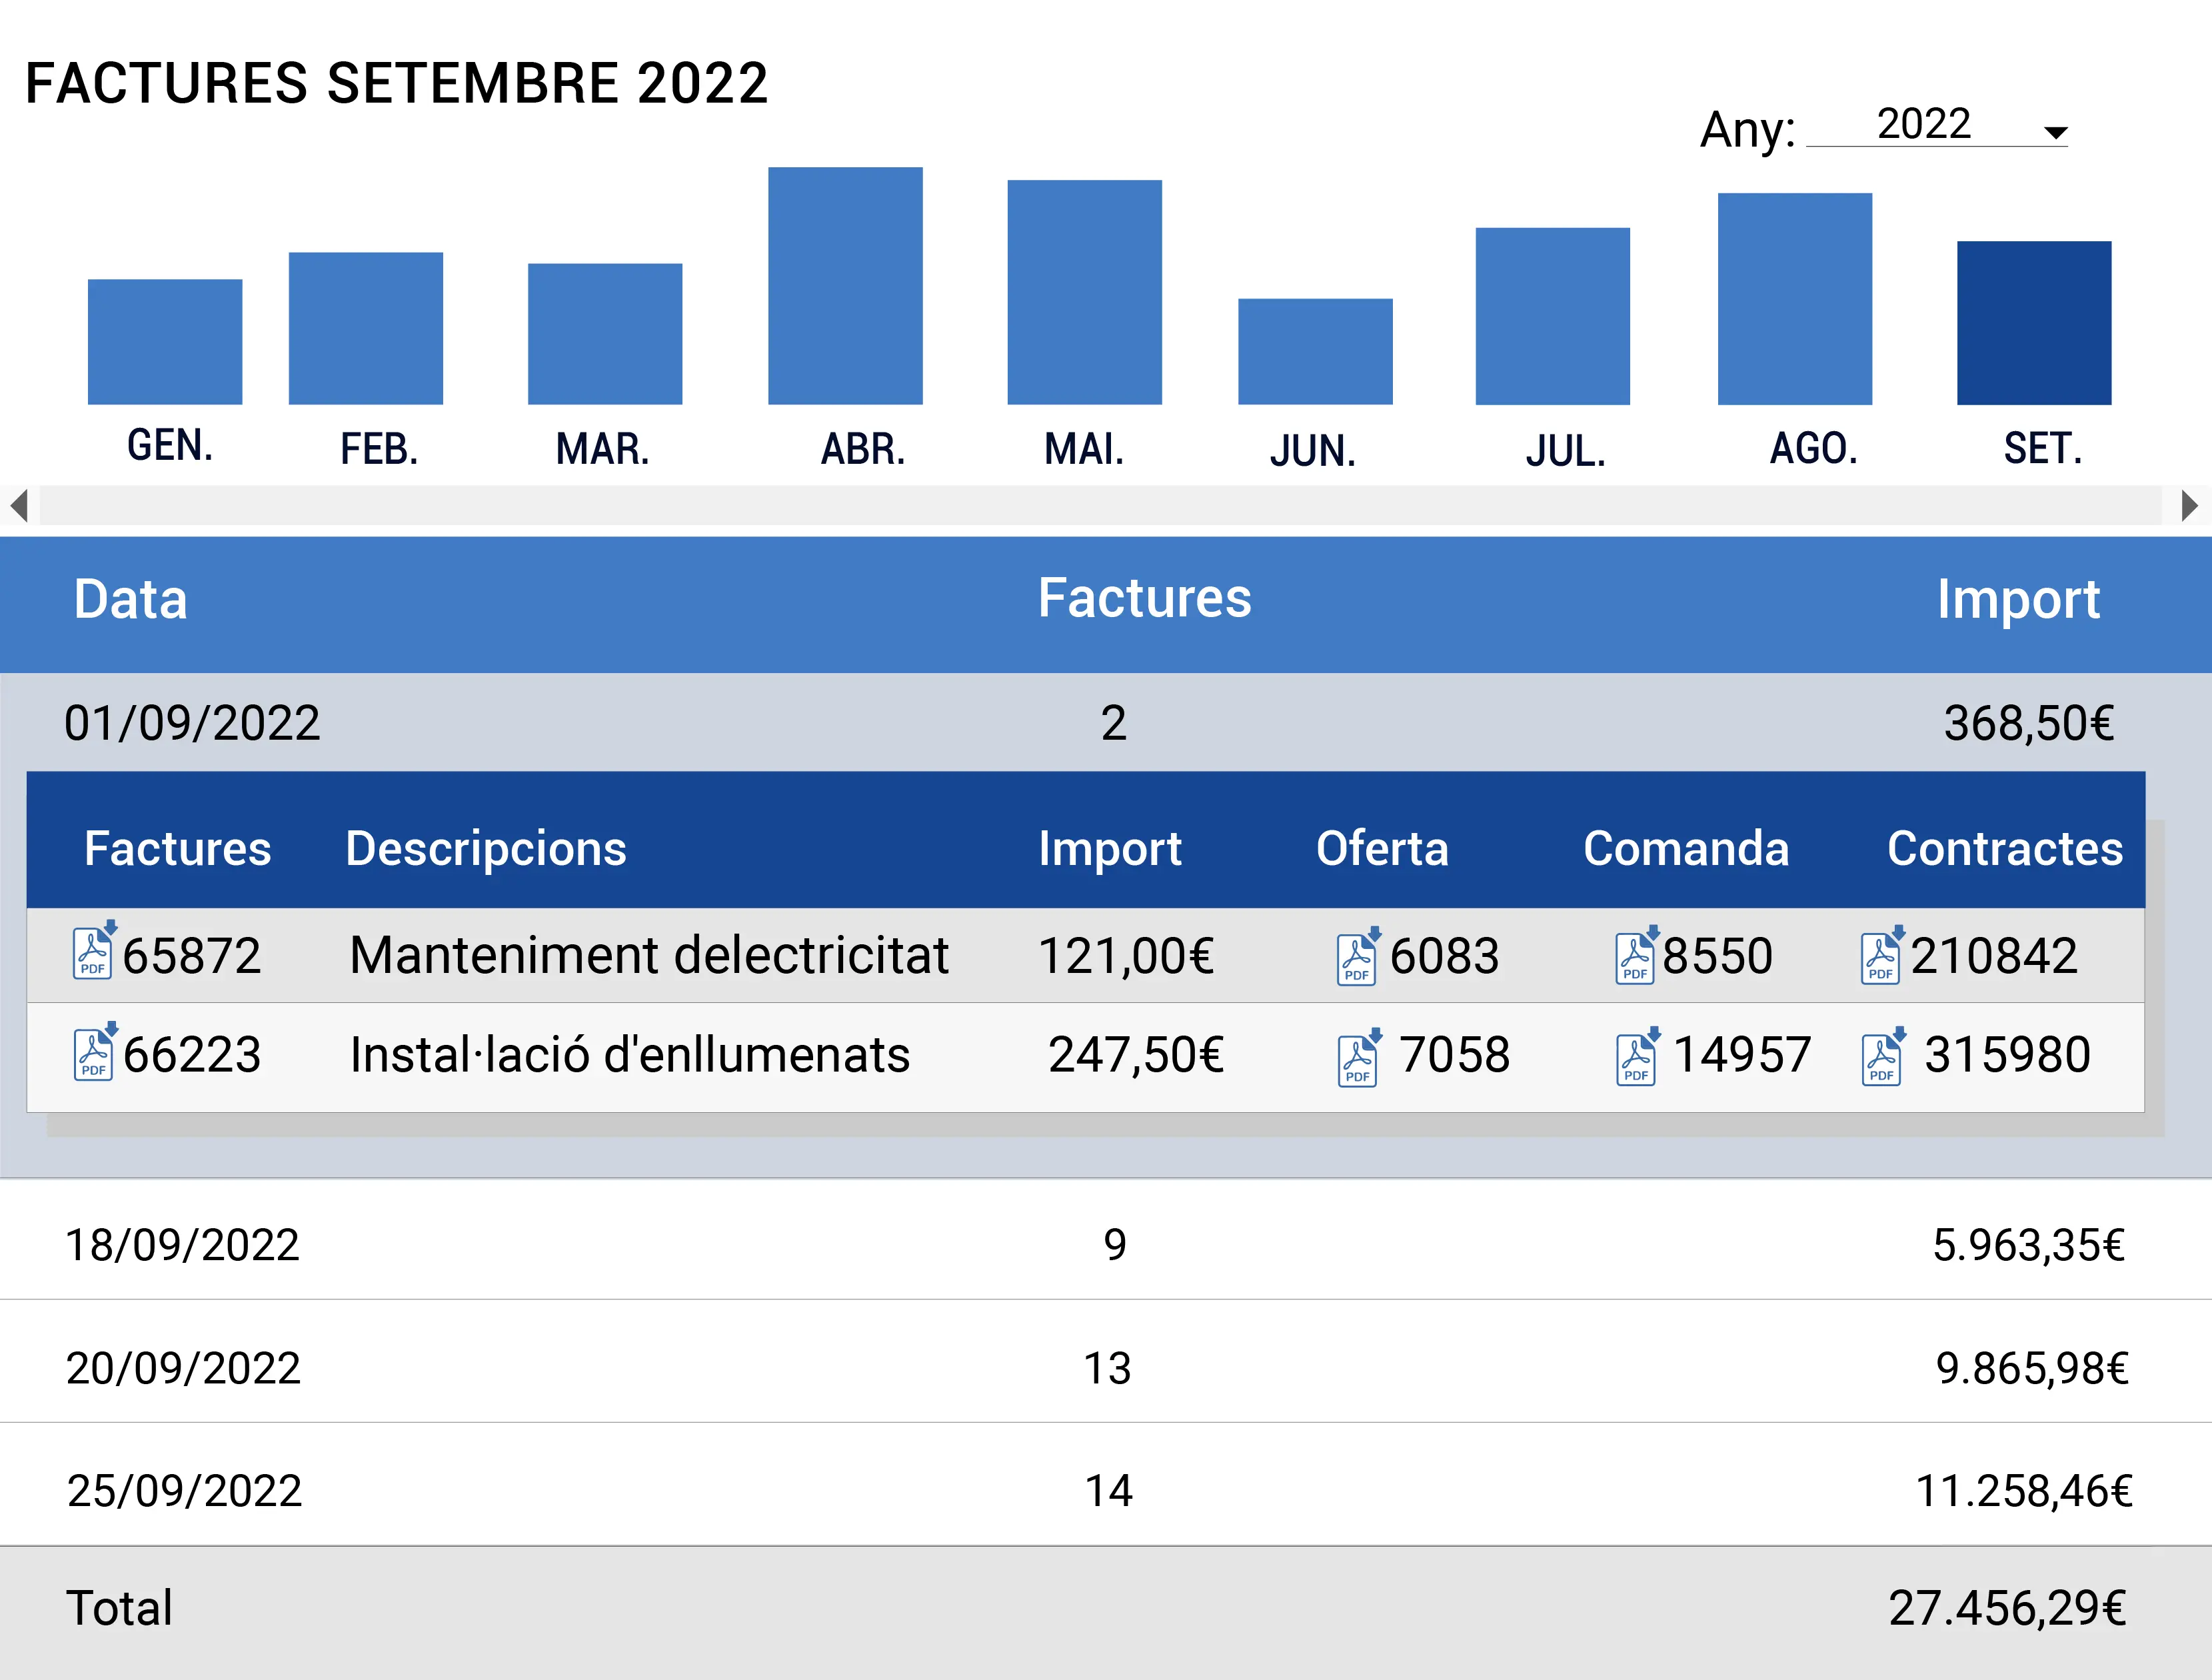Screen dimensions: 2212x1680
Task: Collapse the 01/09/2022 row
Action: (x=1106, y=722)
